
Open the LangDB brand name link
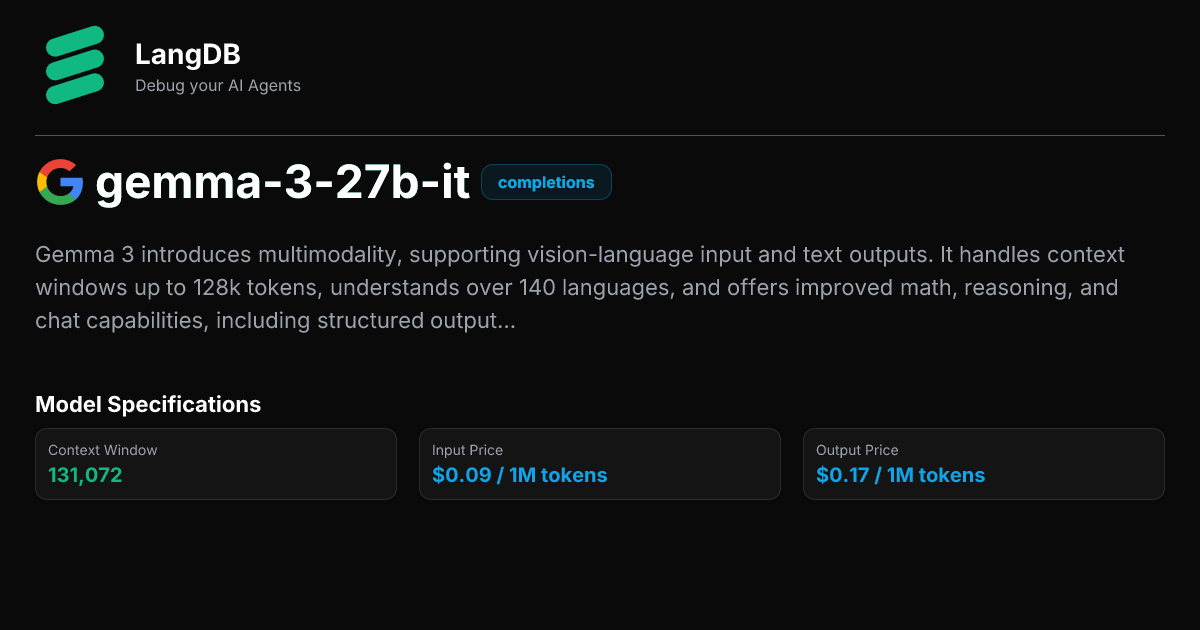tap(187, 54)
